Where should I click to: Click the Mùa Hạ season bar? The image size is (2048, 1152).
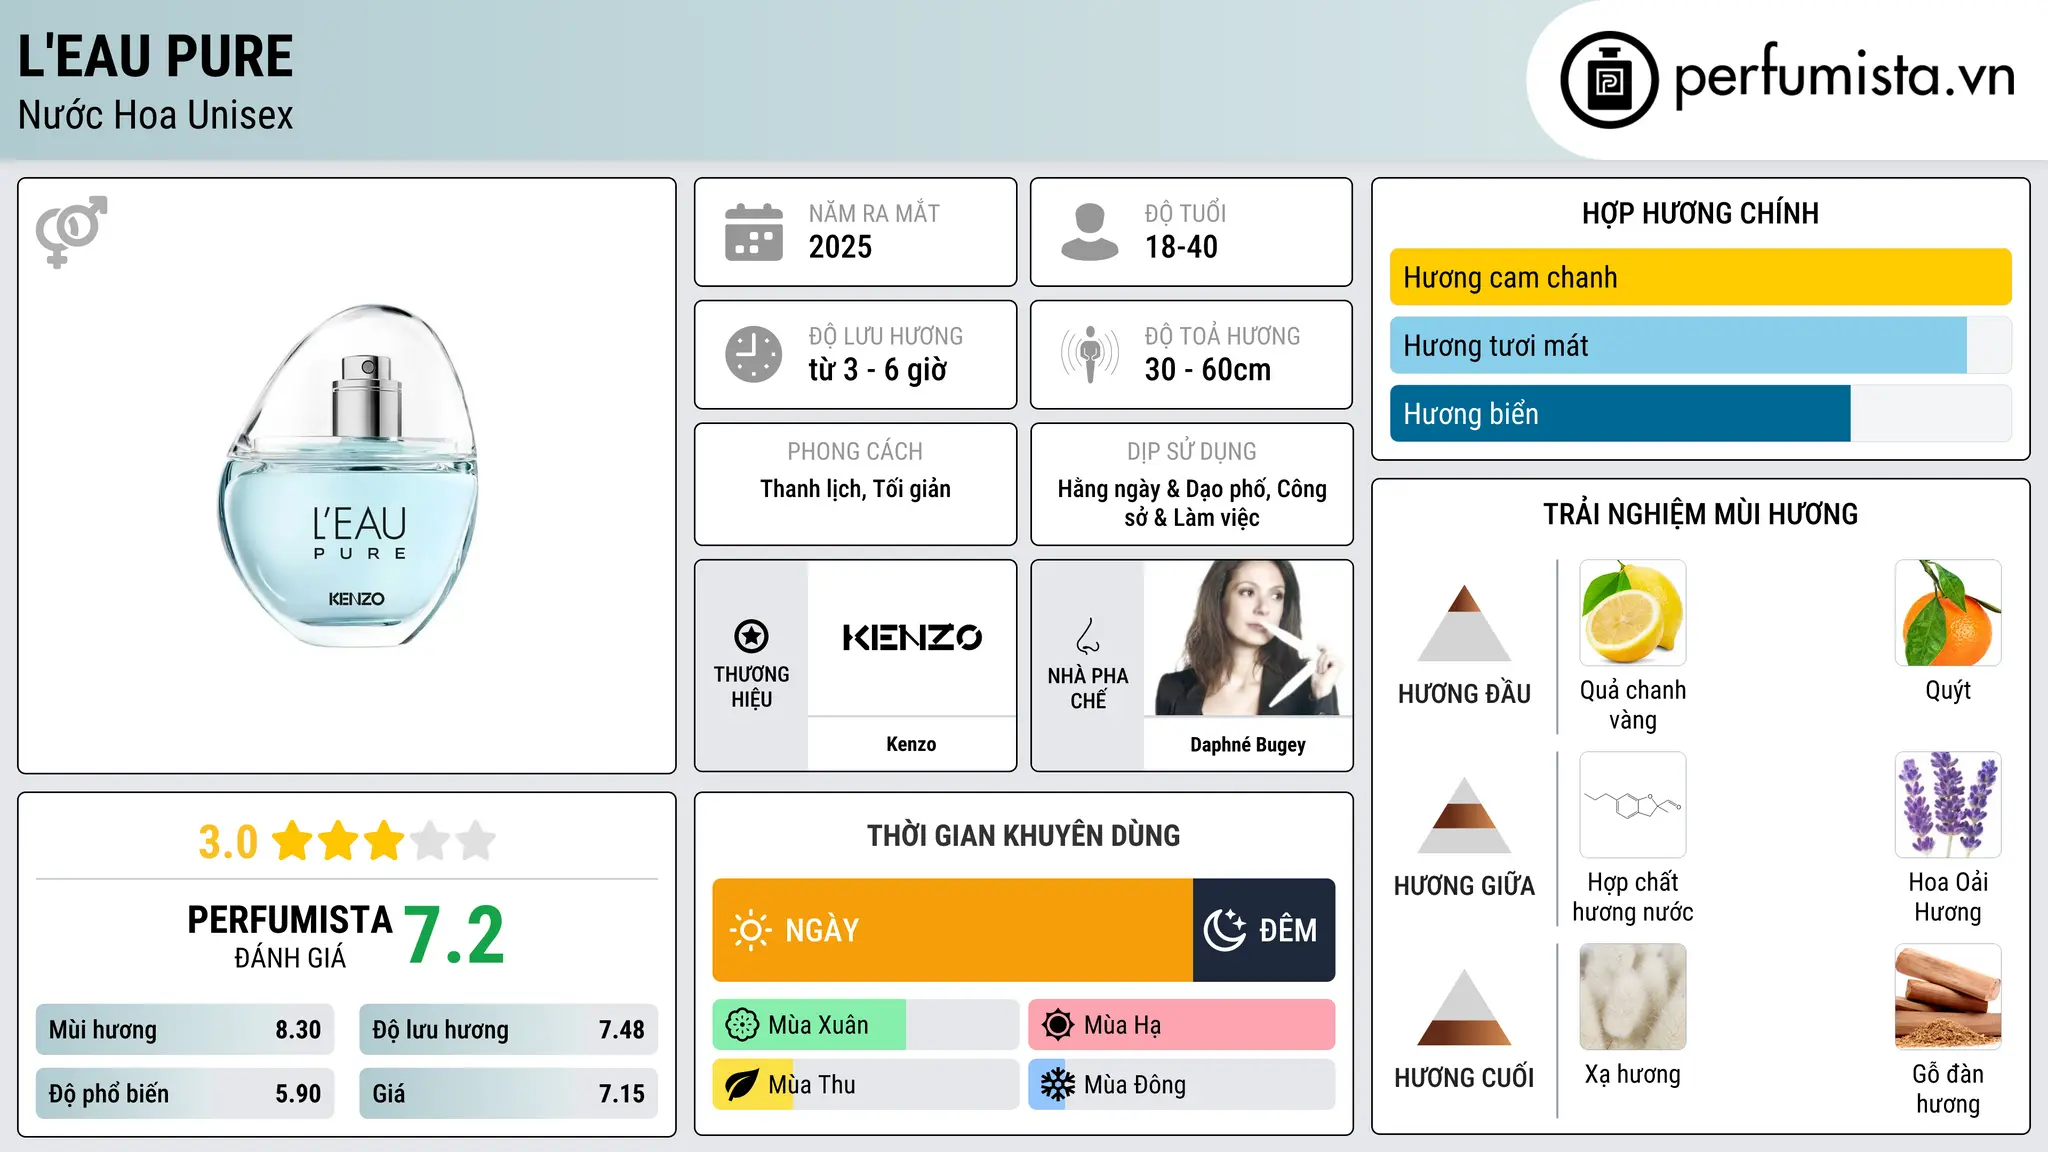point(1181,1025)
